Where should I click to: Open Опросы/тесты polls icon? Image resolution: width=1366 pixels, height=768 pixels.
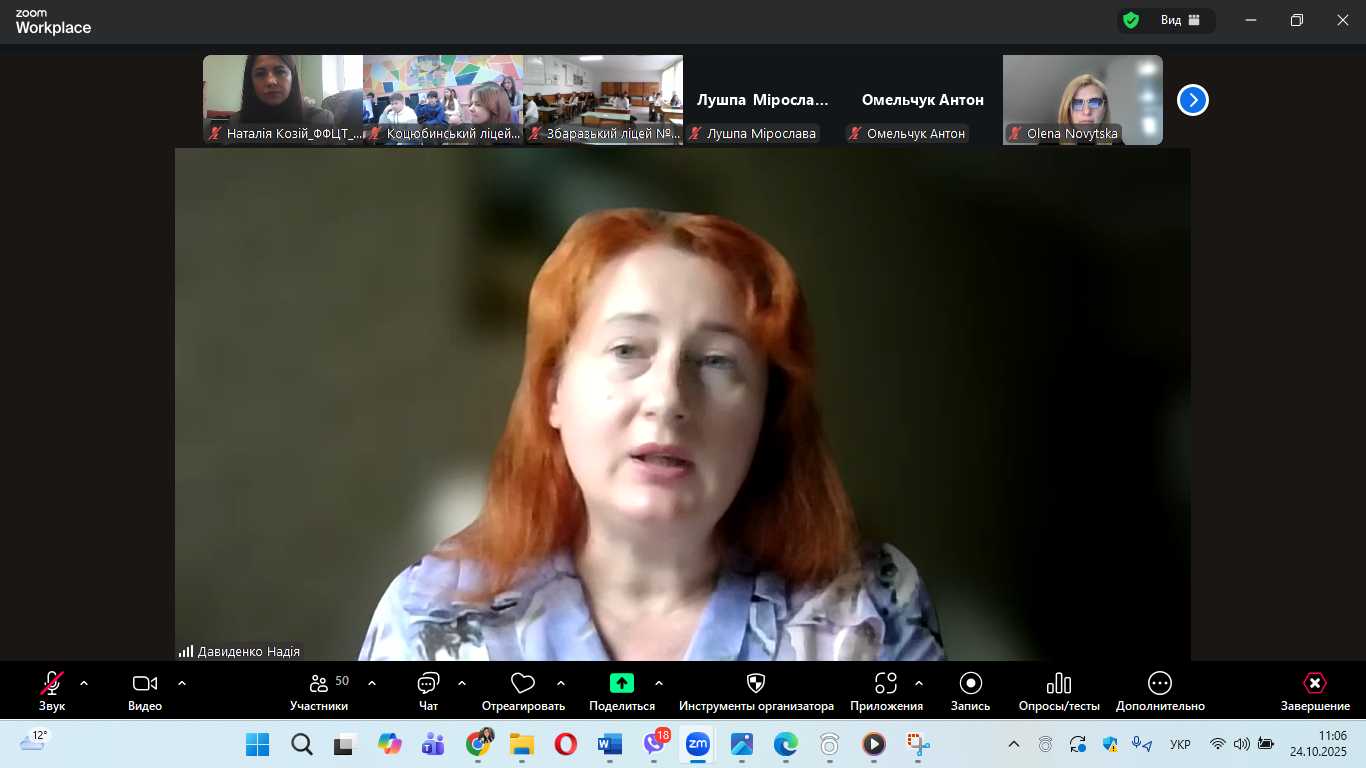[x=1059, y=683]
